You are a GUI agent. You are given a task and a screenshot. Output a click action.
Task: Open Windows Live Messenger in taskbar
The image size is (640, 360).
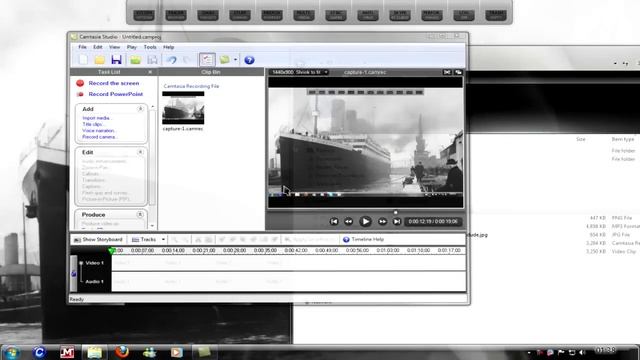[149, 352]
